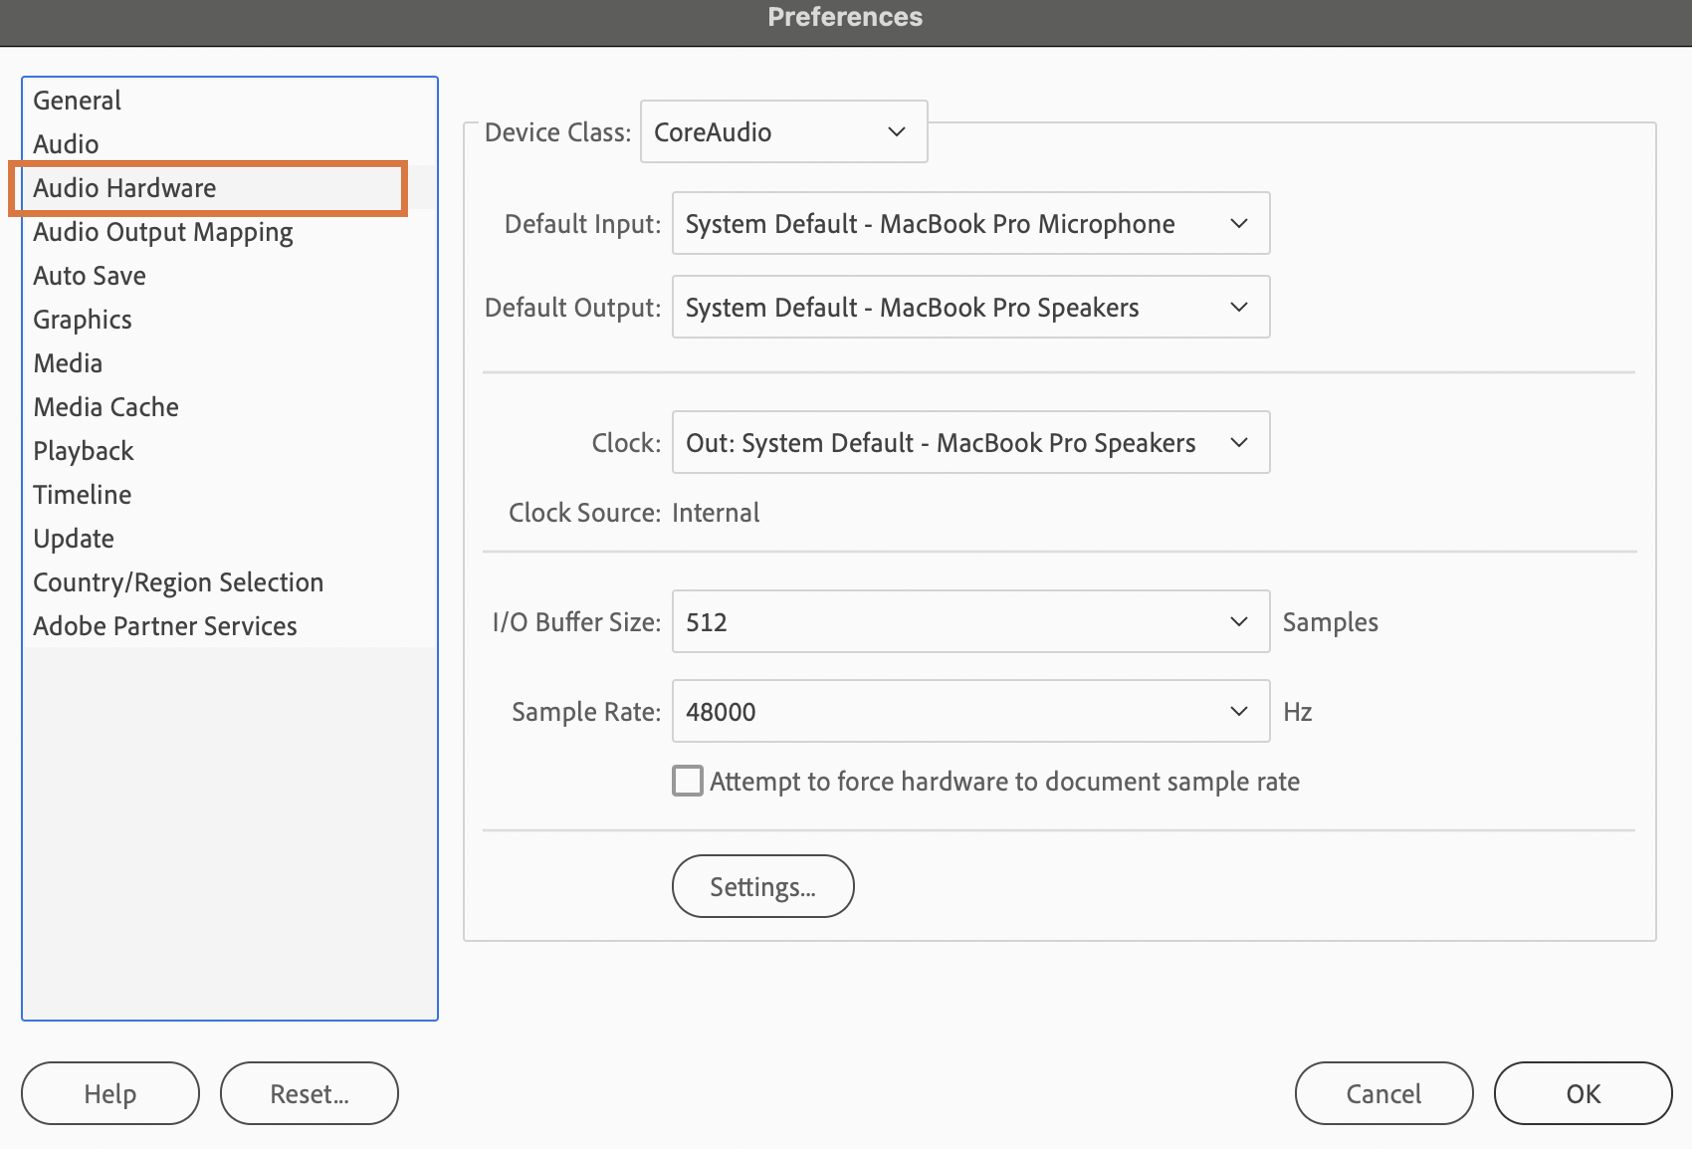Open the Device Class dropdown

coord(783,132)
